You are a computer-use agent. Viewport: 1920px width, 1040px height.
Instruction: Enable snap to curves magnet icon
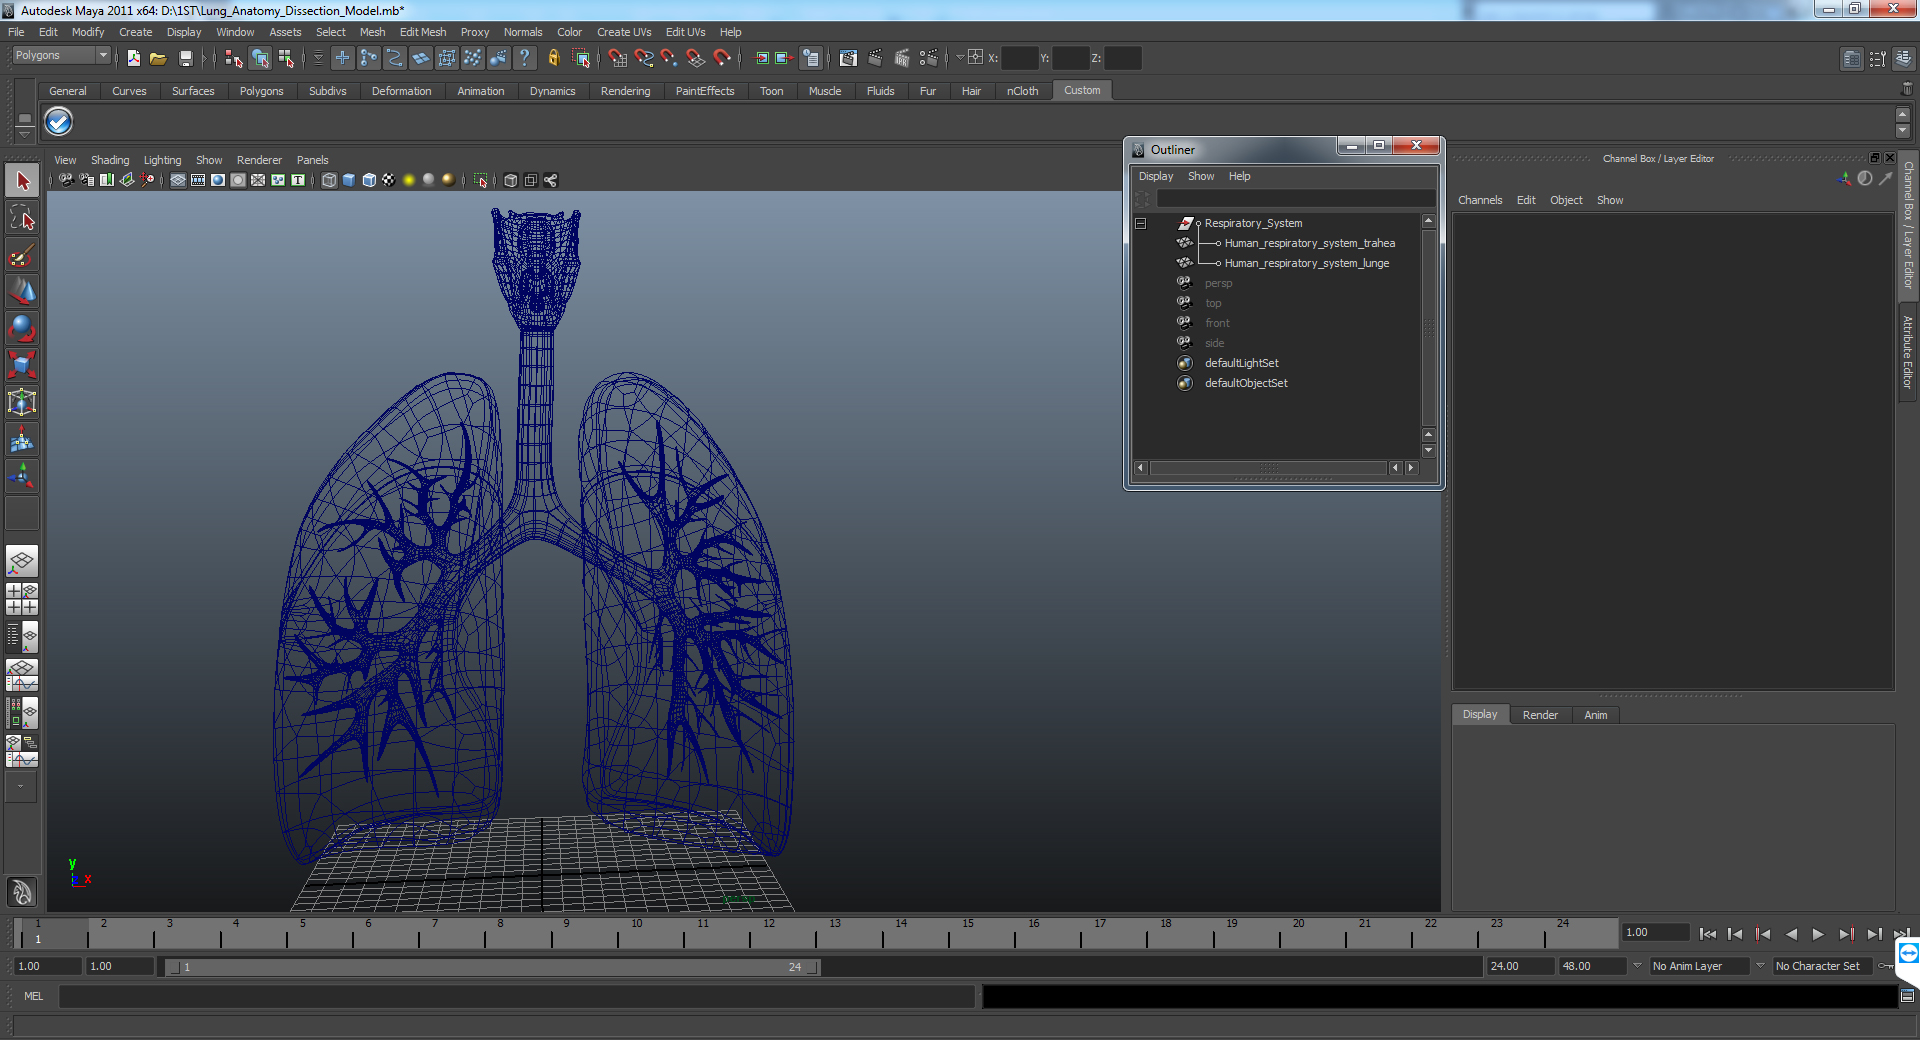pos(643,58)
